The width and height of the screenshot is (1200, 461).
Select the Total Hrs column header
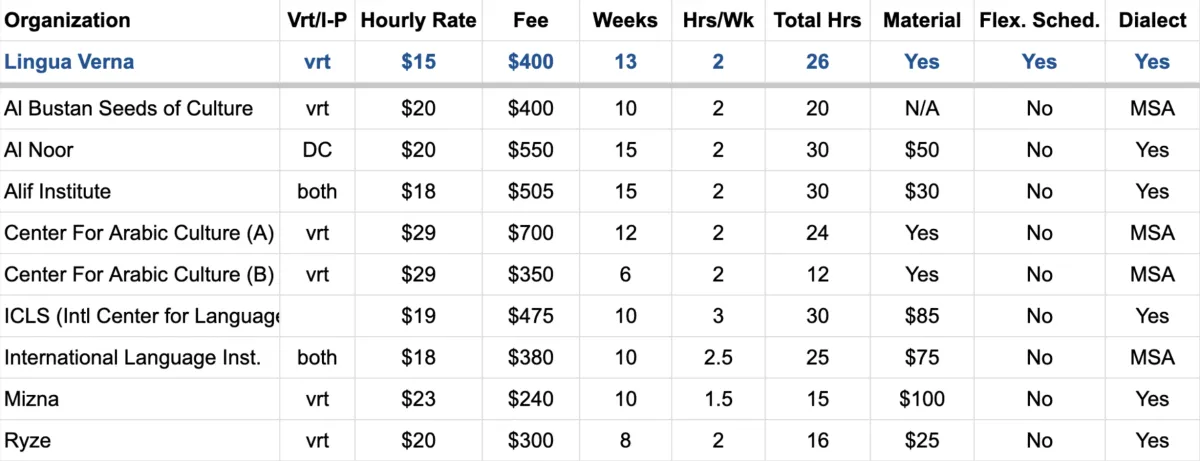817,20
